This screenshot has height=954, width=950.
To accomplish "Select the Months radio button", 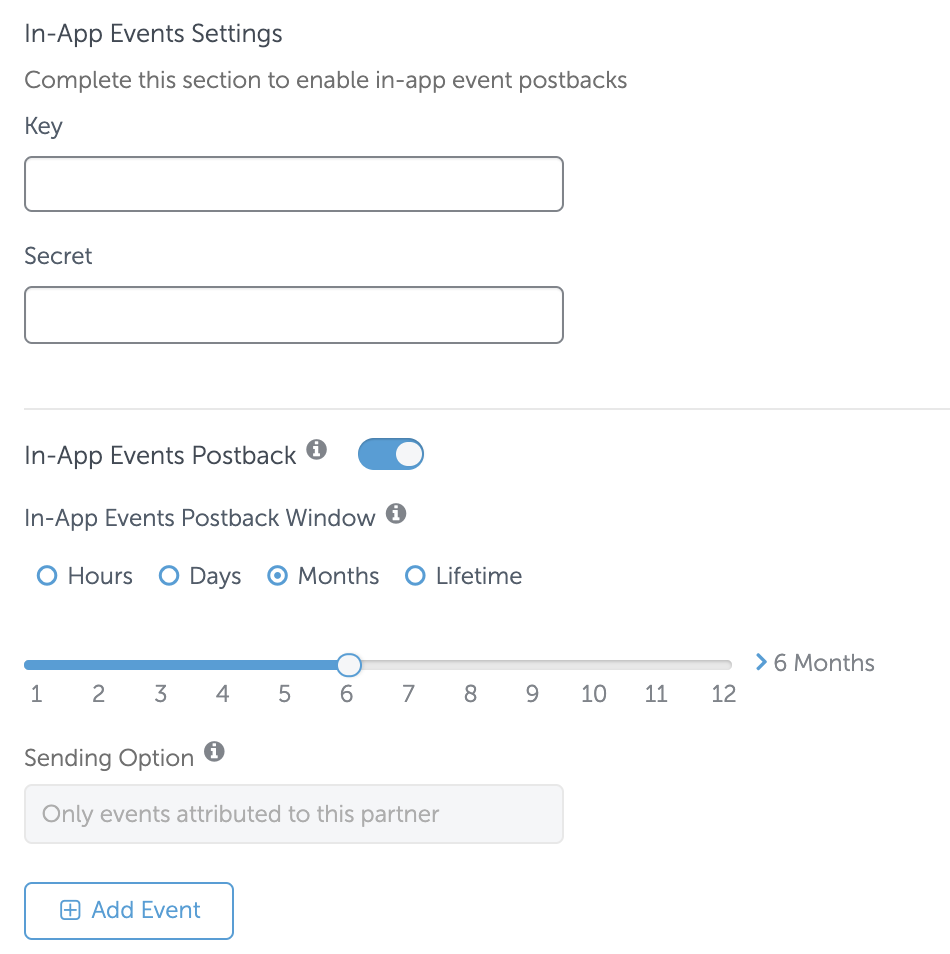I will coord(278,576).
